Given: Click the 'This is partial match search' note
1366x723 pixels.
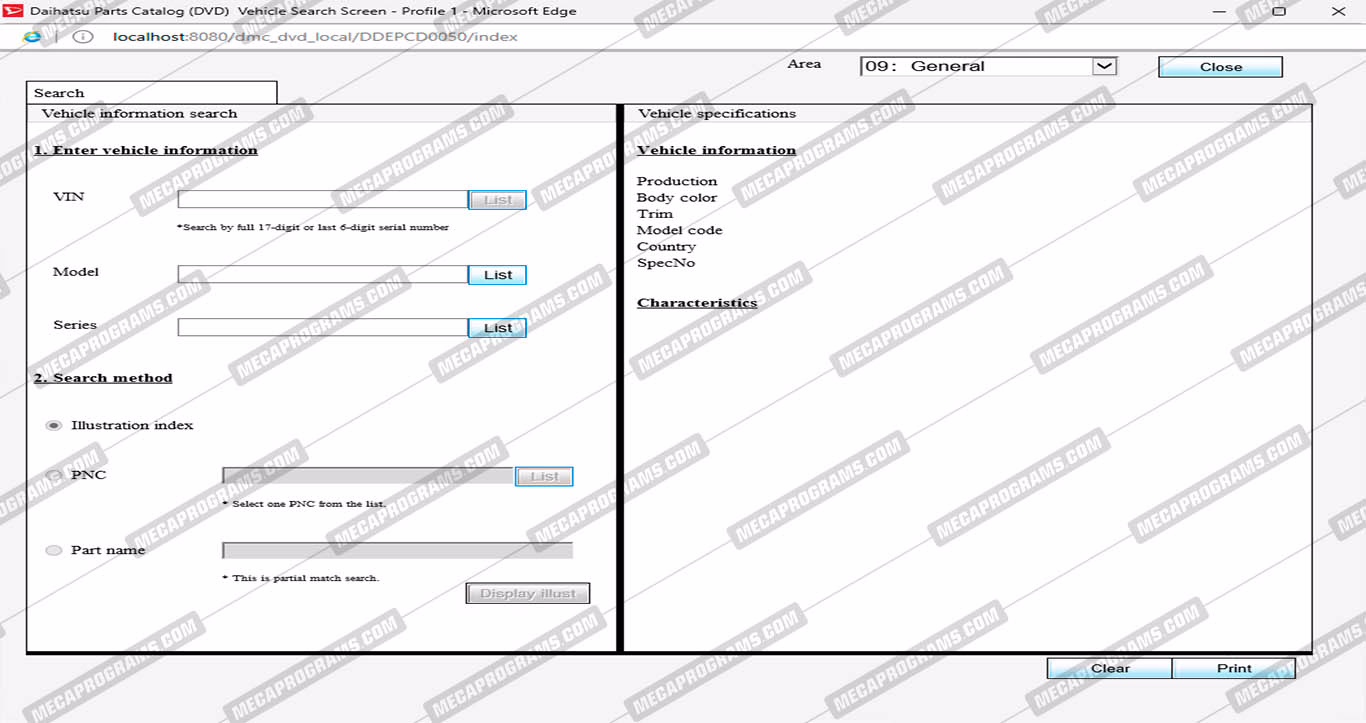Looking at the screenshot, I should pos(301,578).
